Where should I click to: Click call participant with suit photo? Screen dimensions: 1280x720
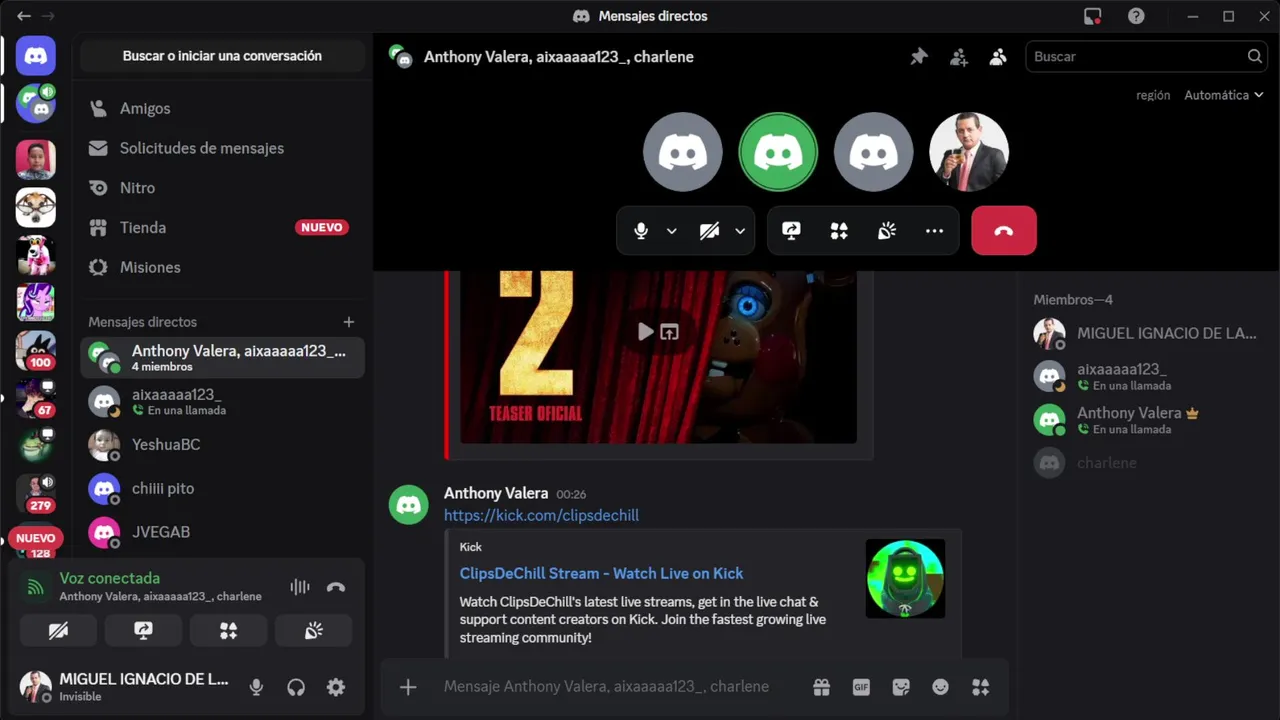point(968,152)
